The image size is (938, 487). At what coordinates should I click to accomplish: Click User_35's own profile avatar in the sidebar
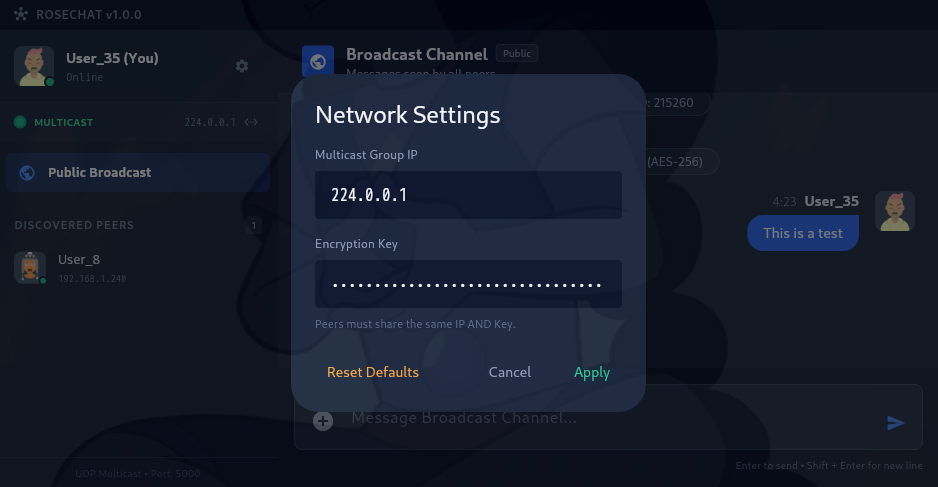34,66
